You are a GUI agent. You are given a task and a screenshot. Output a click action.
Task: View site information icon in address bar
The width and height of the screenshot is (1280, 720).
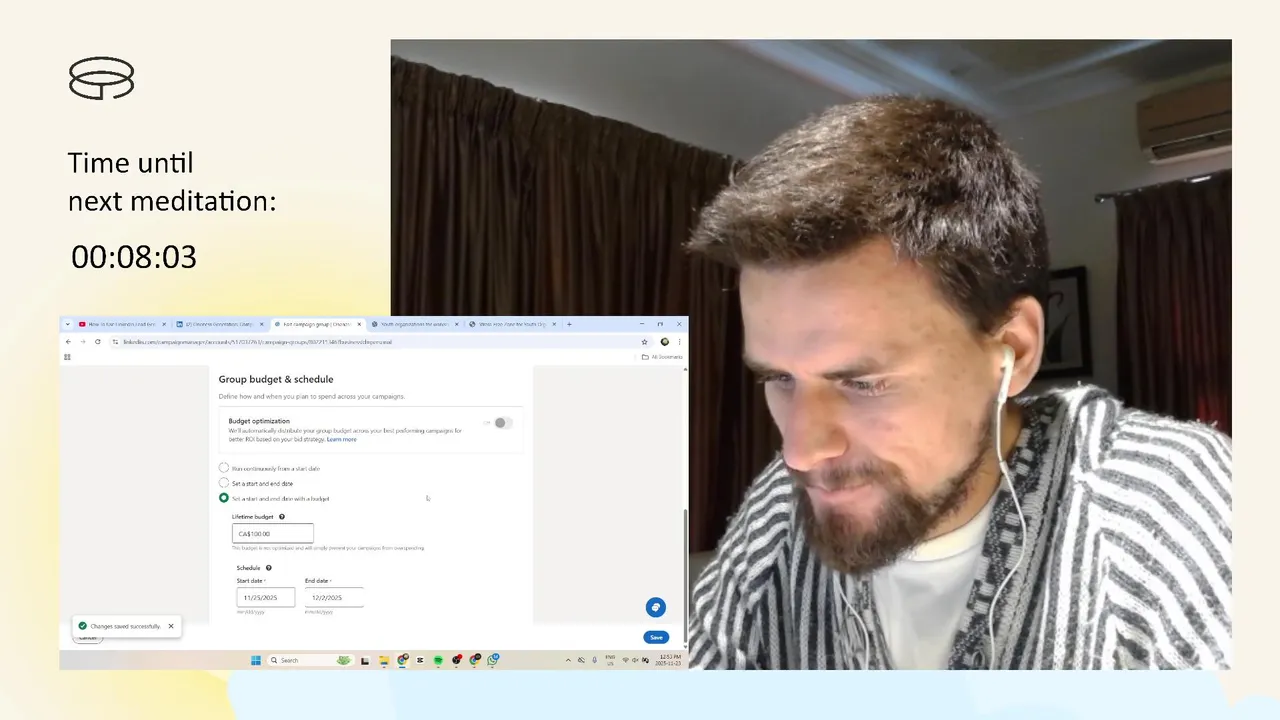coord(116,342)
